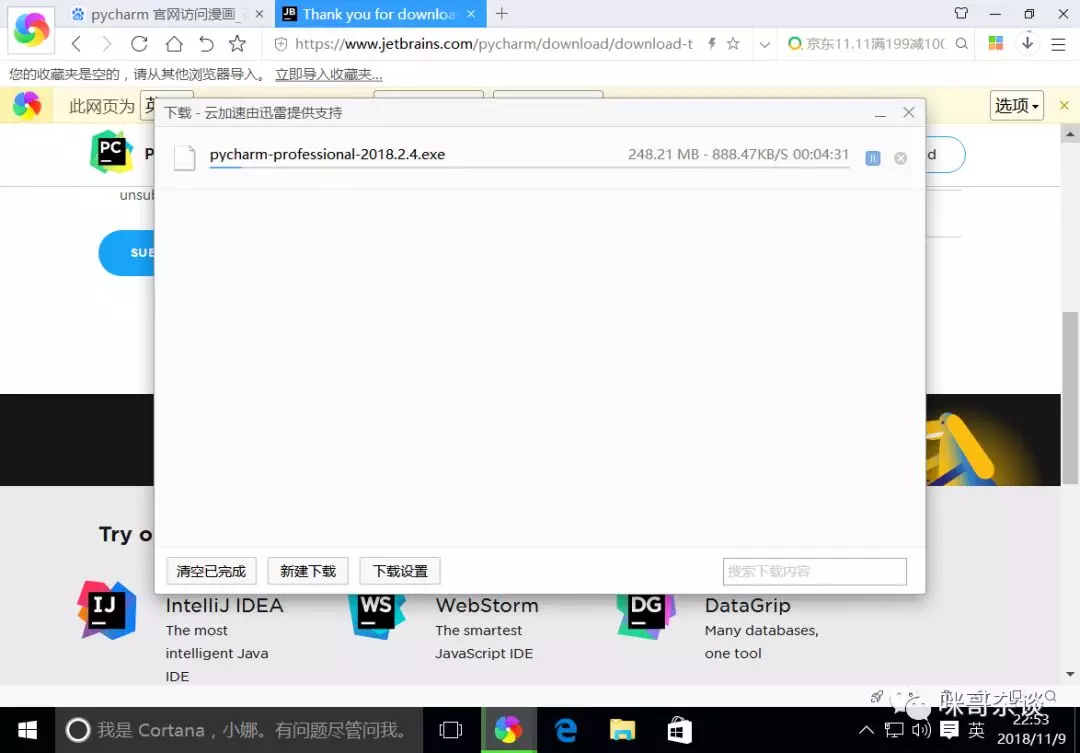Show hidden tray icons chevron
This screenshot has height=753, width=1080.
point(866,730)
